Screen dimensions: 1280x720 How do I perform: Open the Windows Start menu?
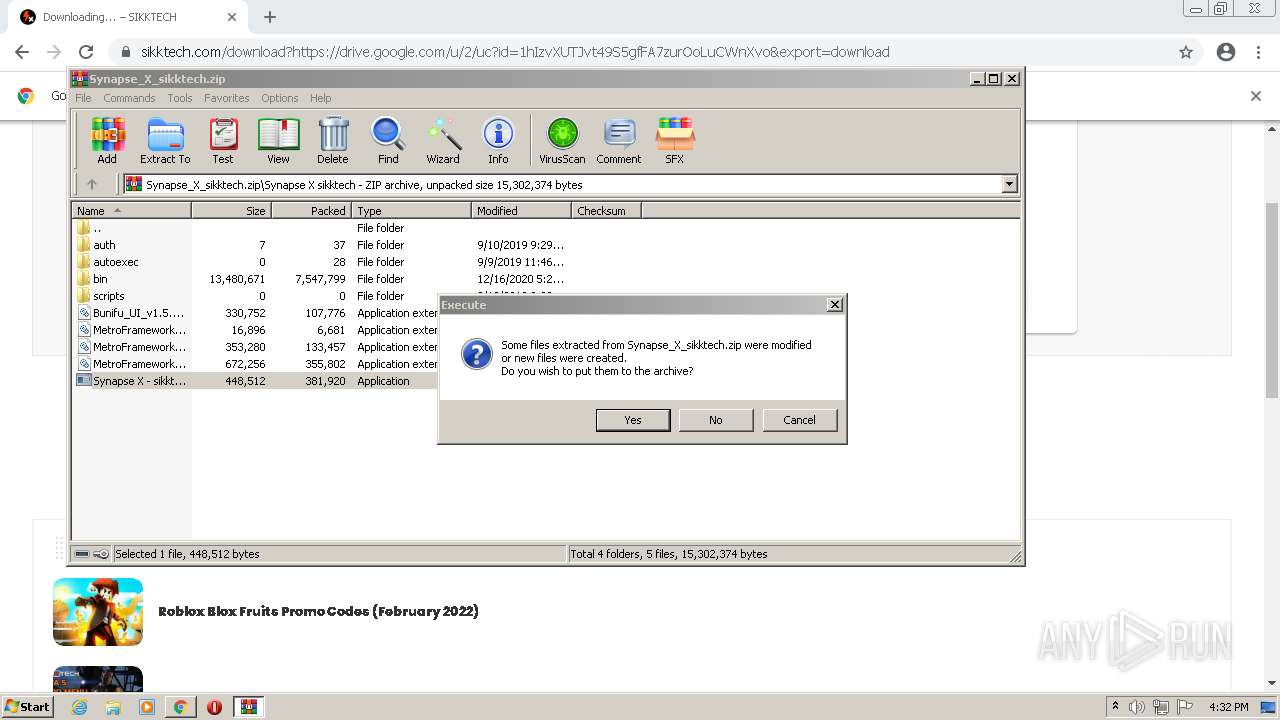28,706
